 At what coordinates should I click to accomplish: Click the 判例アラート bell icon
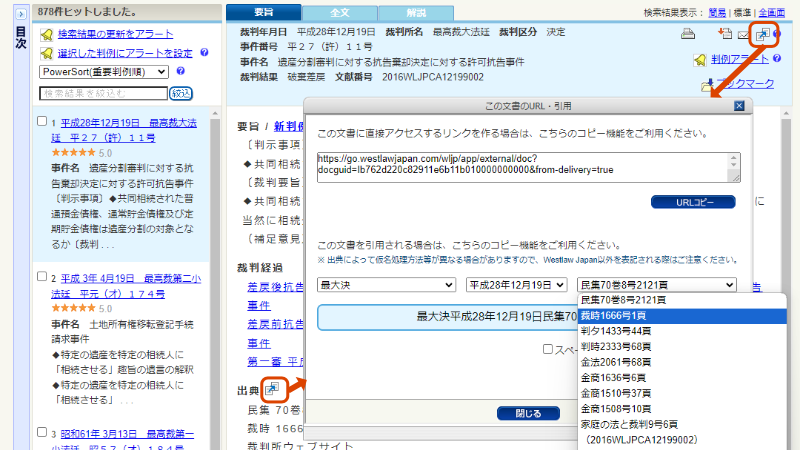click(700, 60)
